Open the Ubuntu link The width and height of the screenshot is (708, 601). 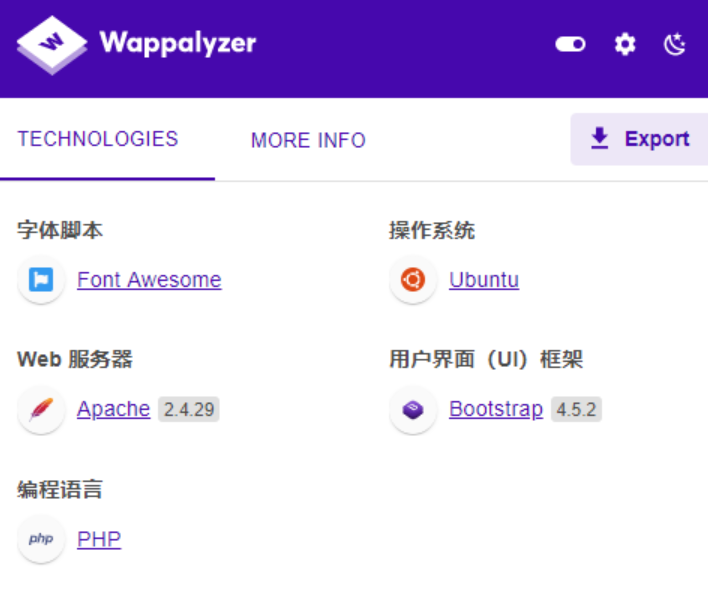(484, 280)
